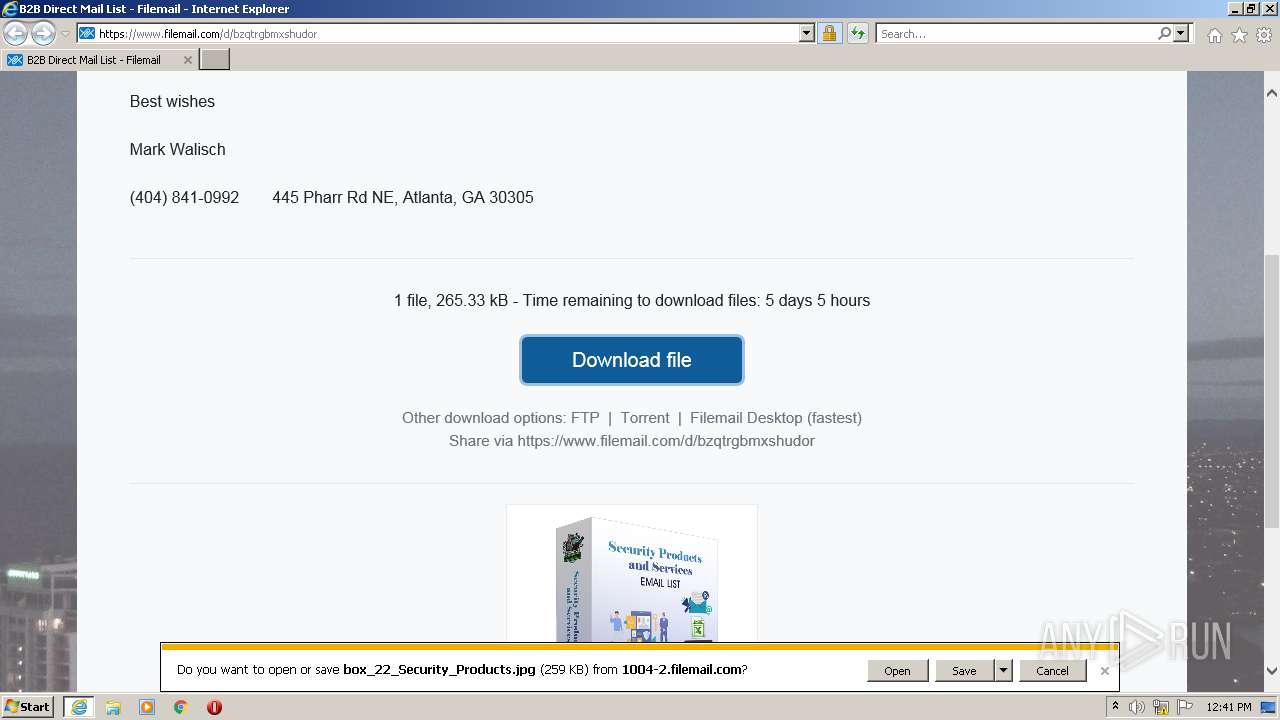Open Favorites star icon
Viewport: 1280px width, 720px height.
click(1239, 35)
